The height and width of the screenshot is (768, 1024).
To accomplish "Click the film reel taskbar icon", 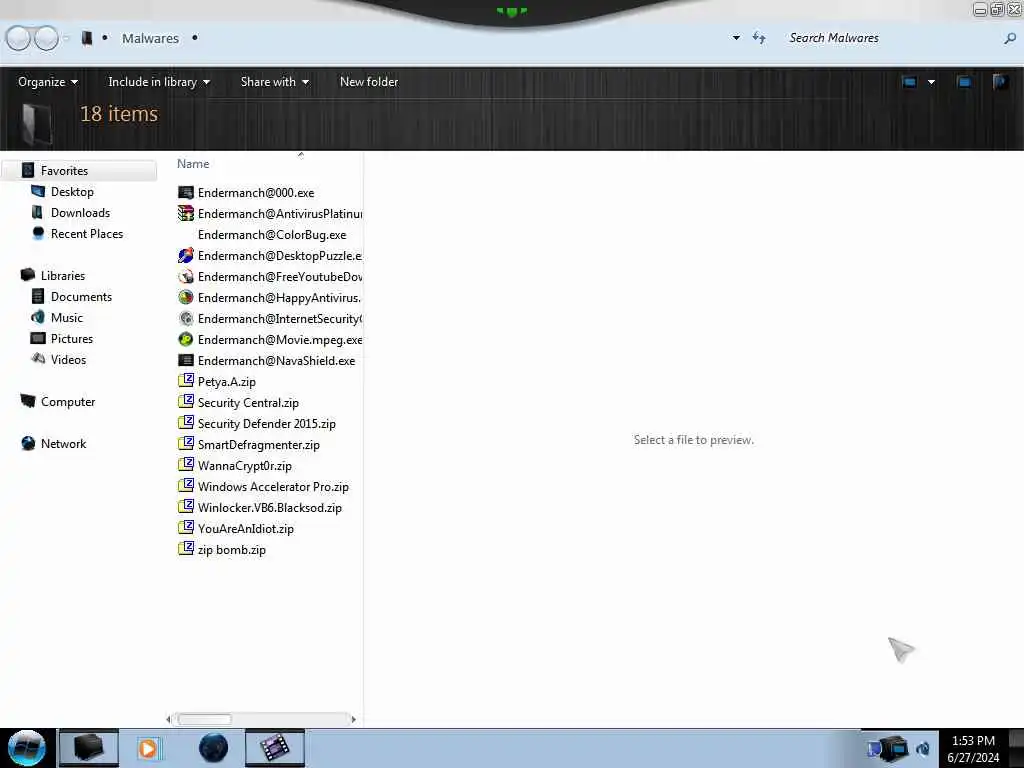I will point(275,748).
